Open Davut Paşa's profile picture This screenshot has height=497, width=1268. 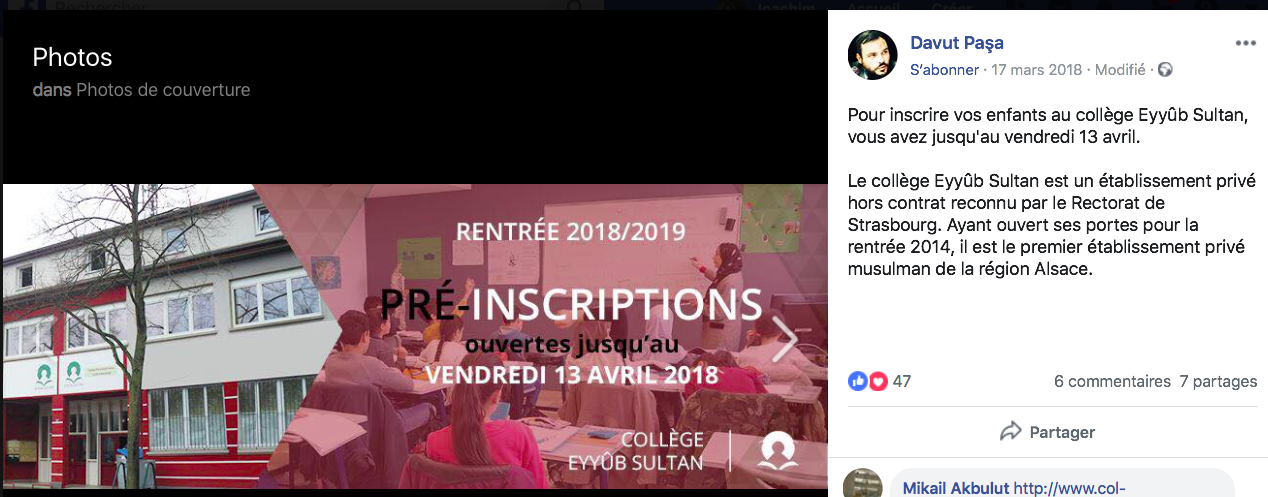pyautogui.click(x=873, y=55)
